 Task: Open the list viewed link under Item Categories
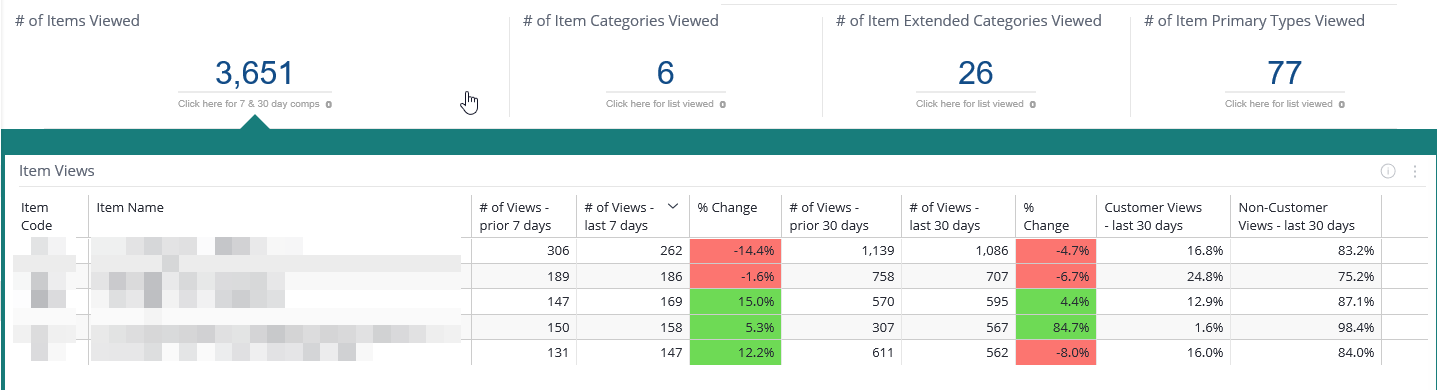(660, 103)
